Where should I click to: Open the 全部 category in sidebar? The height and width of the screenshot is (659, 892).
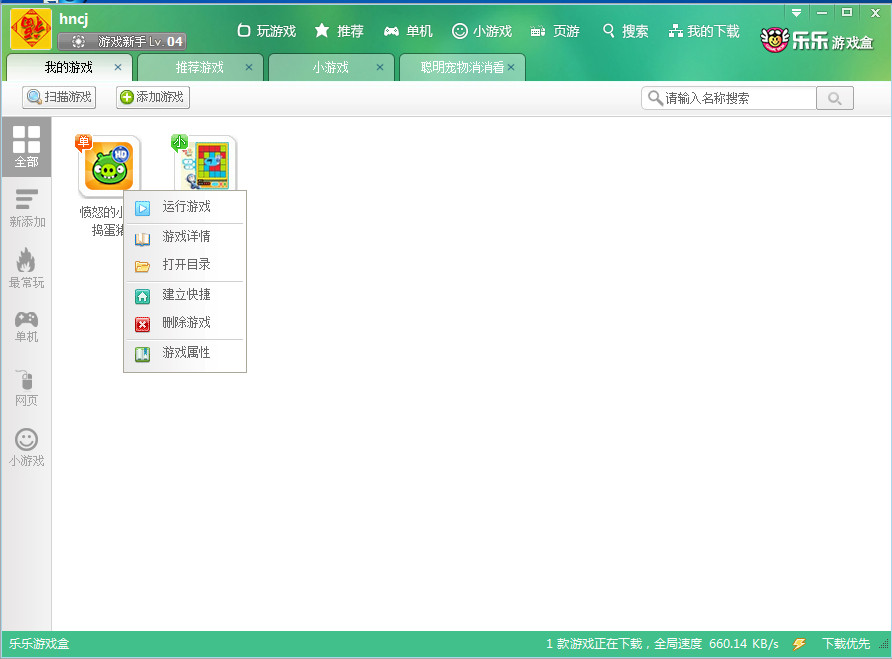(26, 147)
